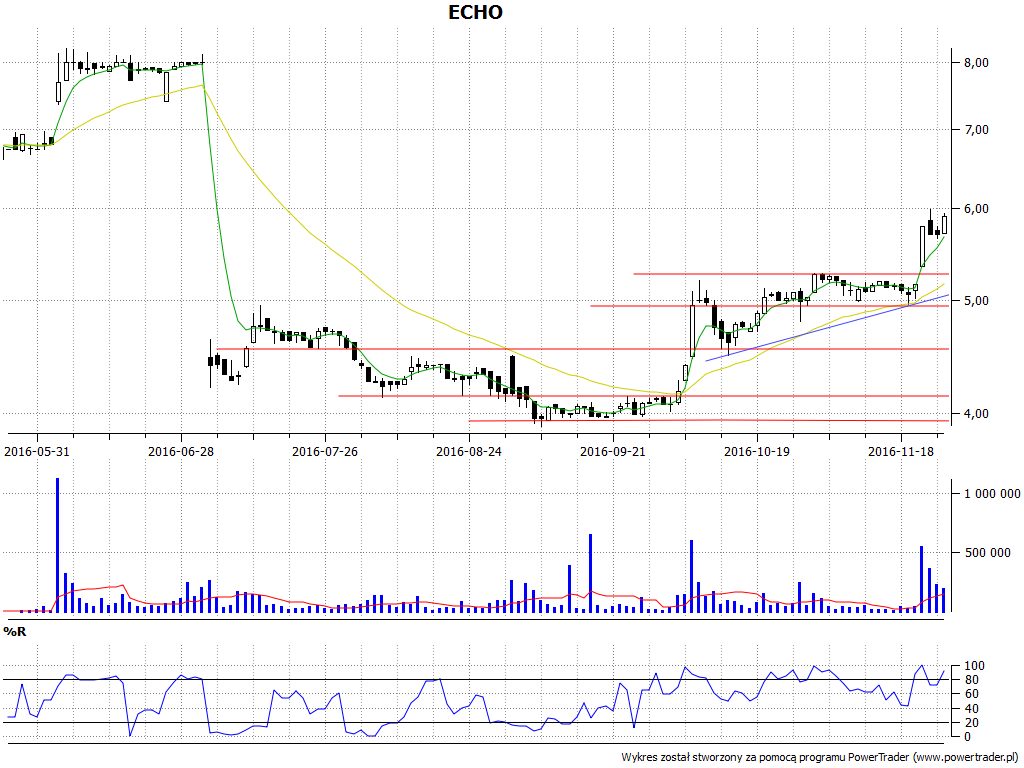Click the 0 level on the %R axis
This screenshot has height=768, width=1024.
[x=968, y=737]
